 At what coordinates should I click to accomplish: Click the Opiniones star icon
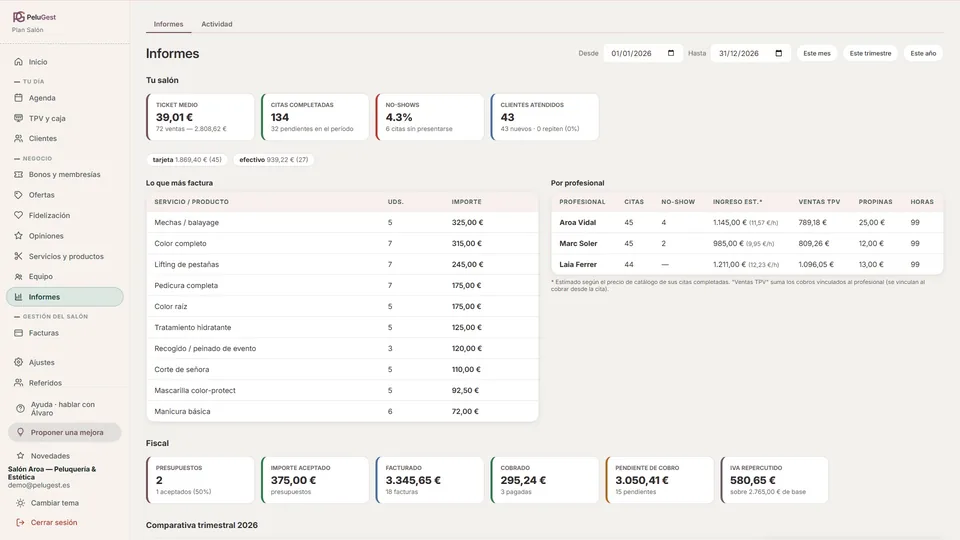tap(18, 236)
